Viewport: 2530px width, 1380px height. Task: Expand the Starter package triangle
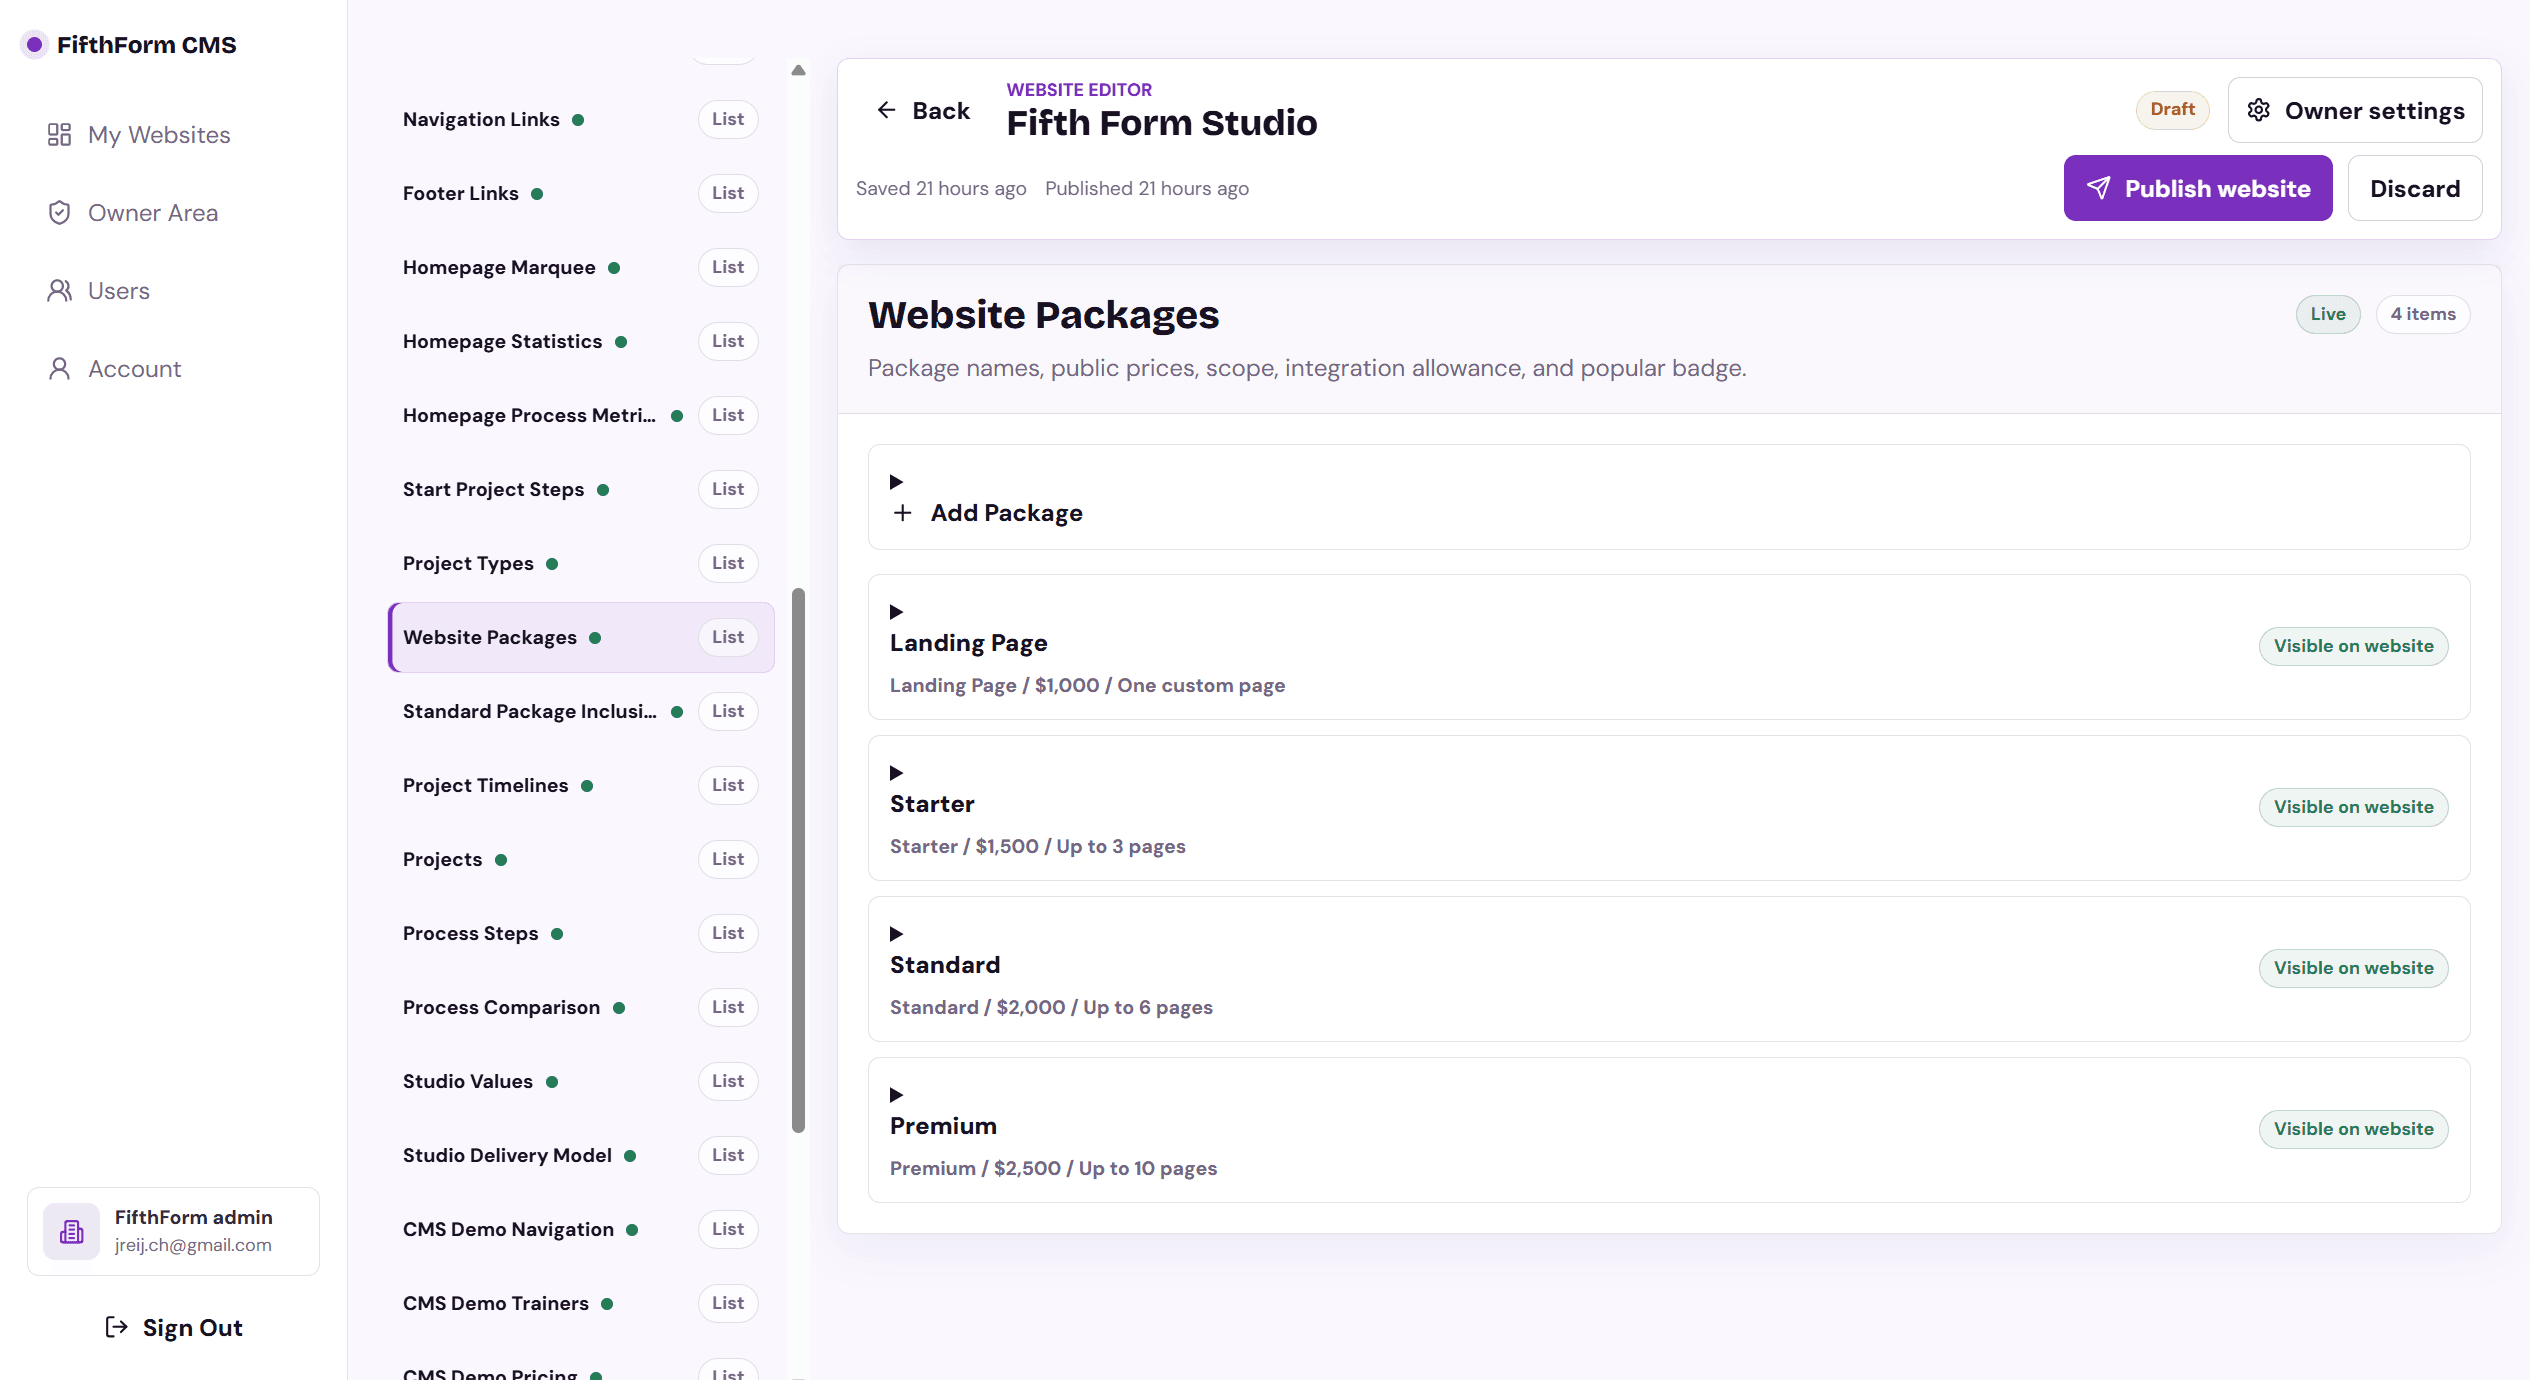tap(896, 773)
